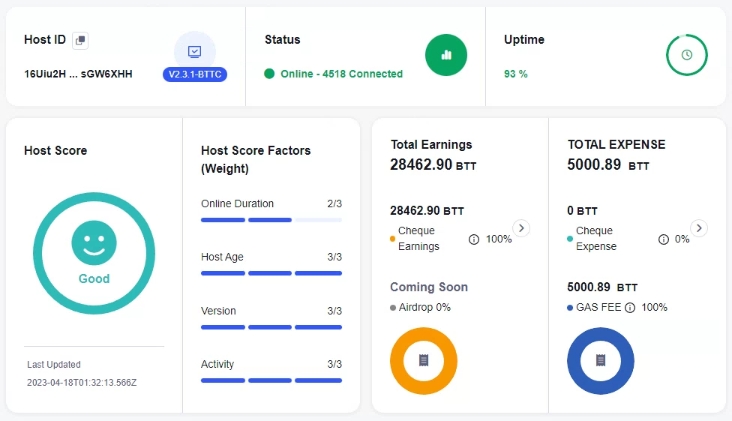Click the uptime clock ring icon

point(686,55)
